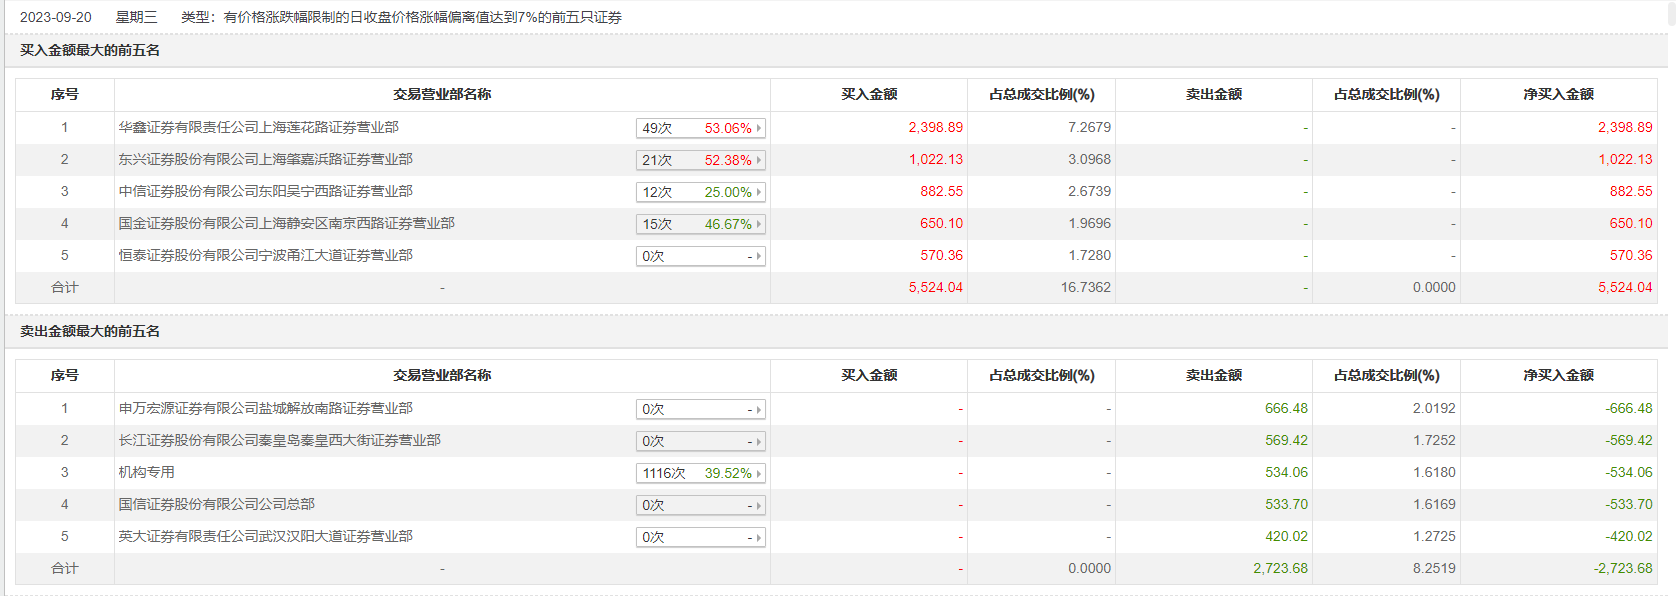Click 机构专用 seat name
The height and width of the screenshot is (596, 1676).
click(x=146, y=472)
